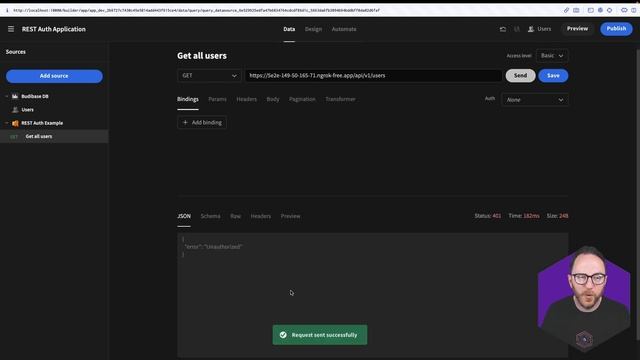
Task: Open the GET method dropdown
Action: (x=209, y=76)
